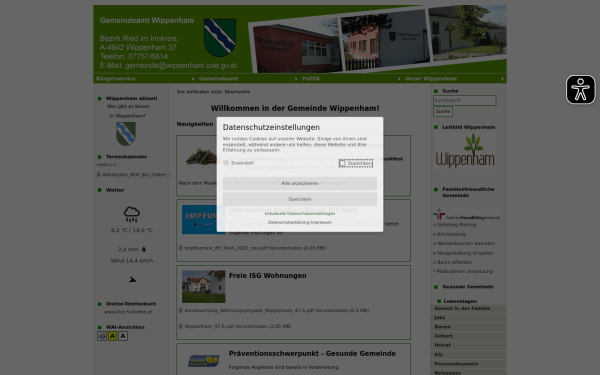Image resolution: width=600 pixels, height=375 pixels.
Task: Open the Terminkalender mehr link
Action: pyautogui.click(x=106, y=165)
